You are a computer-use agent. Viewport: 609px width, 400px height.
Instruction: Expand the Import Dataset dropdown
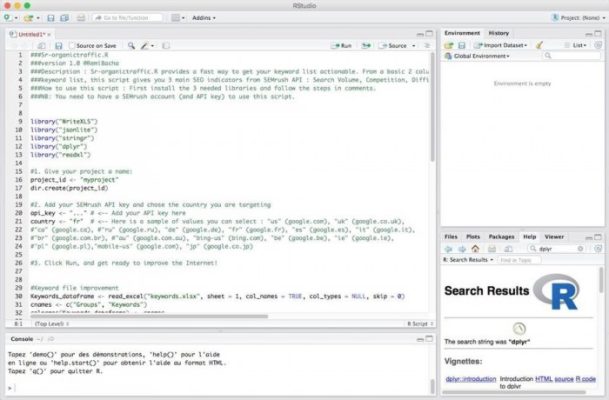coord(501,45)
